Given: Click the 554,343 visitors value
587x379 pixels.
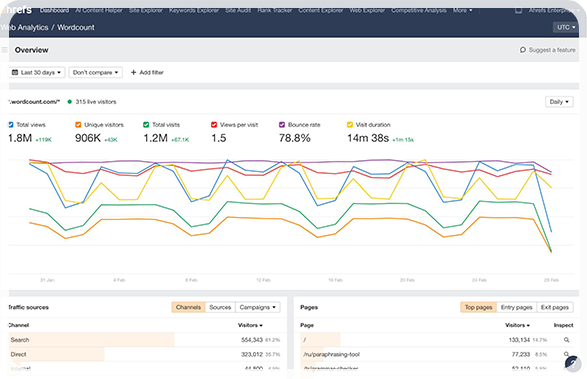Looking at the screenshot, I should point(252,340).
